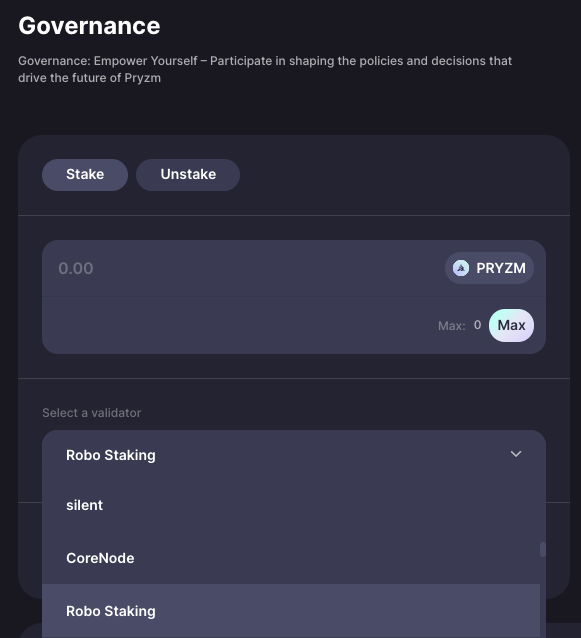Click the Governance page heading
This screenshot has width=581, height=638.
pos(89,26)
